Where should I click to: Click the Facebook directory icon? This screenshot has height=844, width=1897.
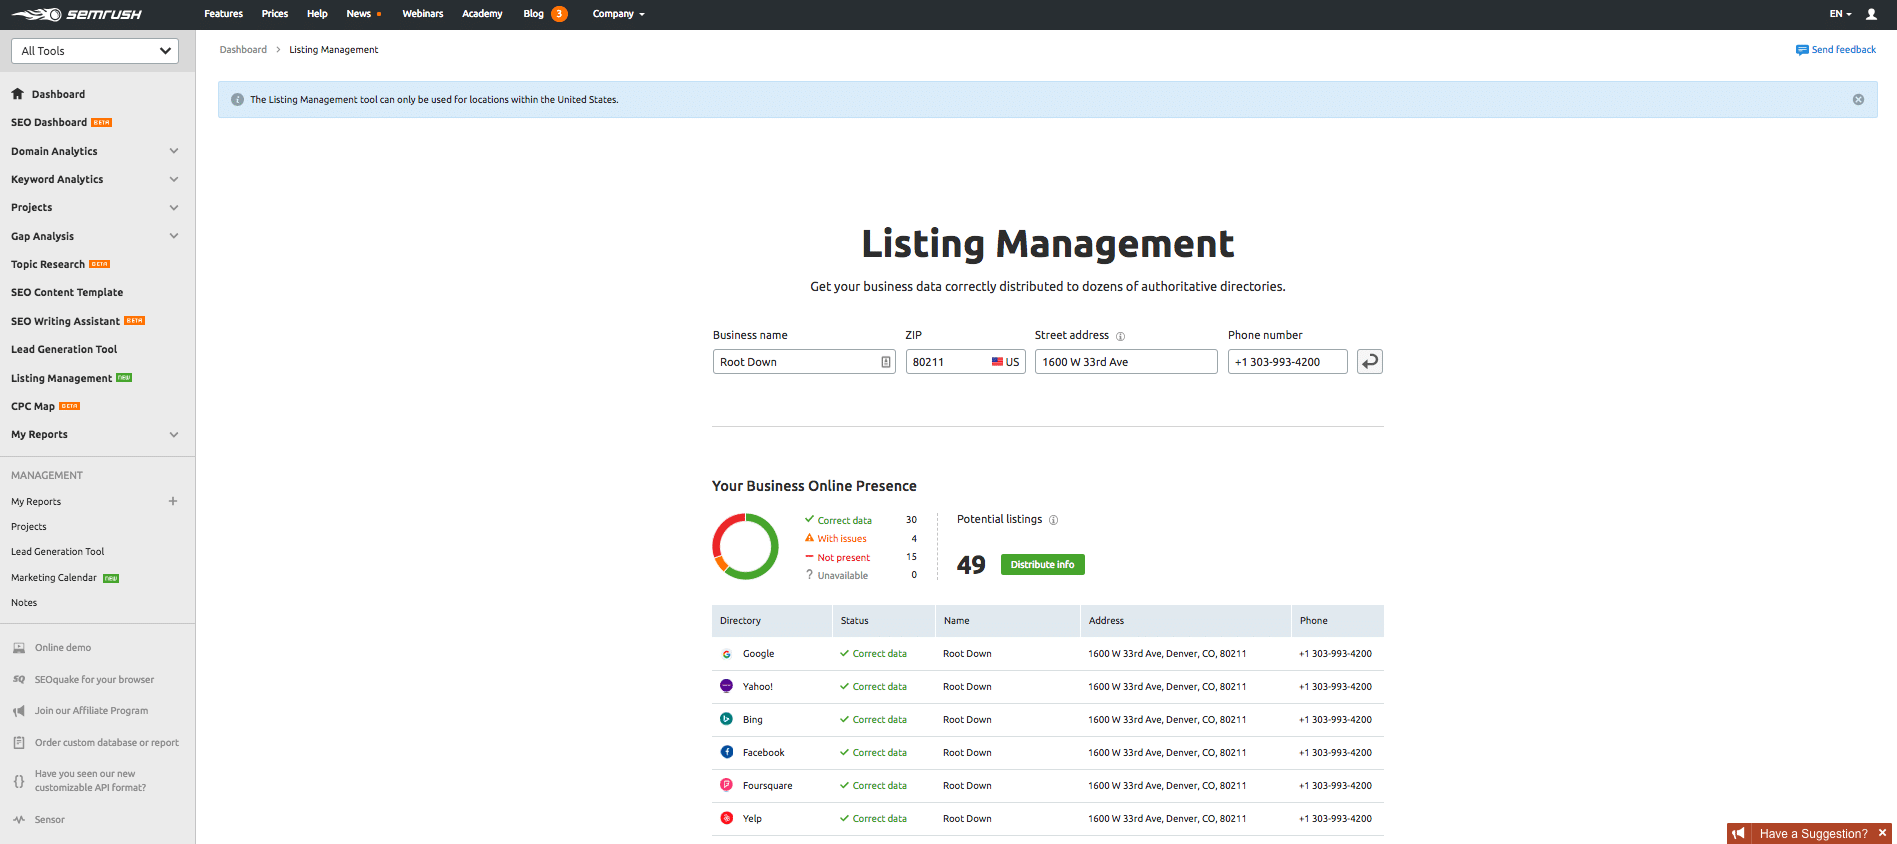(726, 752)
